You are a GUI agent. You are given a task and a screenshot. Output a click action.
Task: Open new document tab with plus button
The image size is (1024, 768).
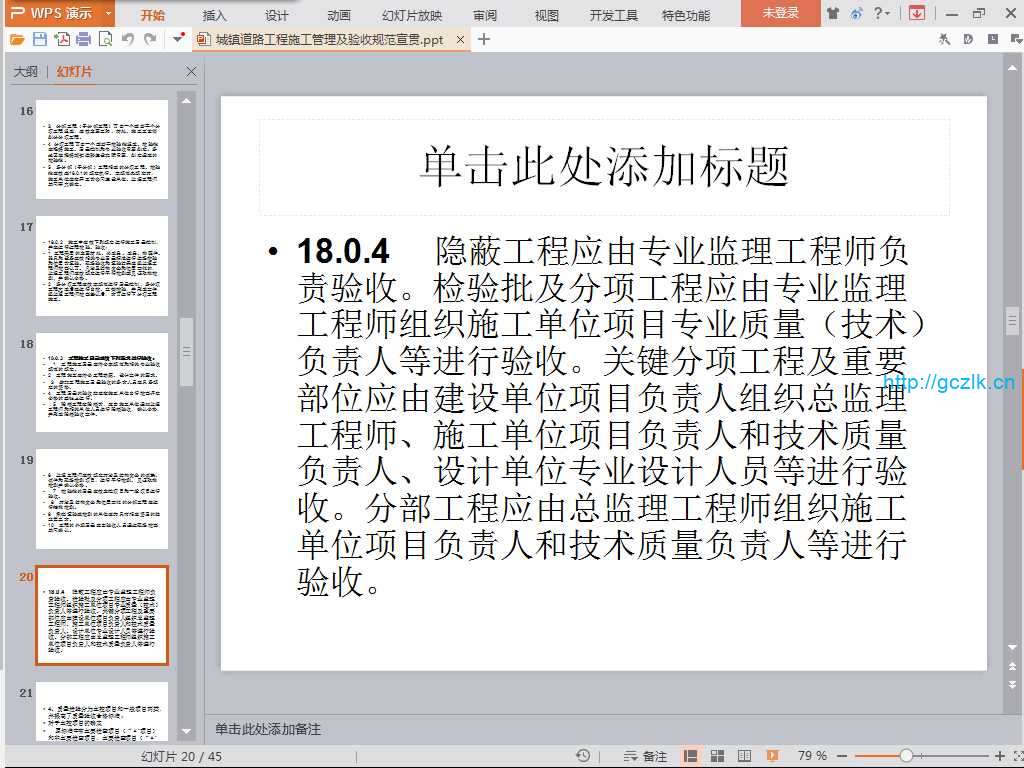[x=484, y=39]
